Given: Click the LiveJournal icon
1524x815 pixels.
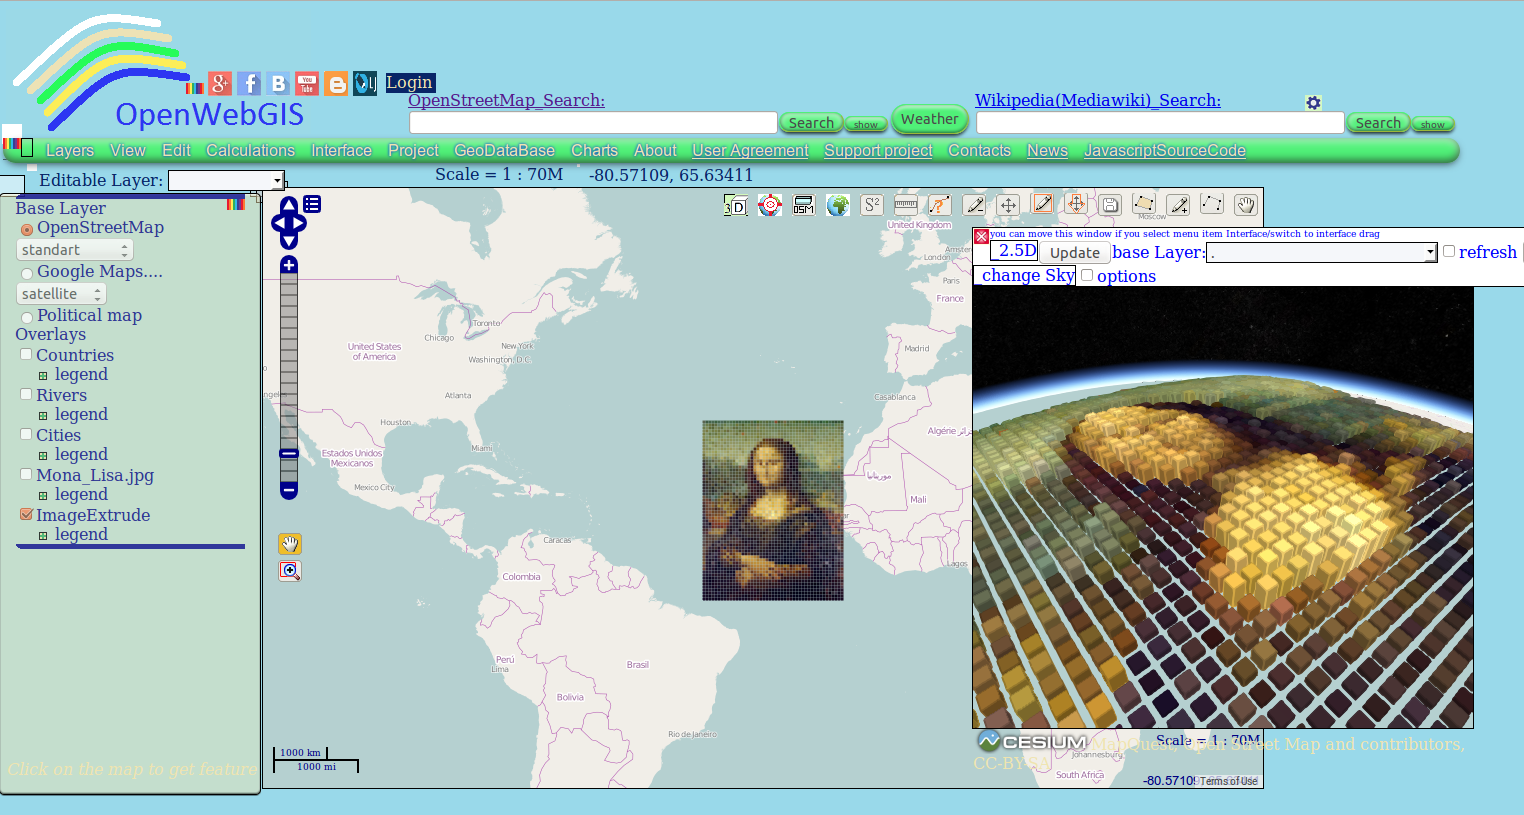Looking at the screenshot, I should pos(365,84).
